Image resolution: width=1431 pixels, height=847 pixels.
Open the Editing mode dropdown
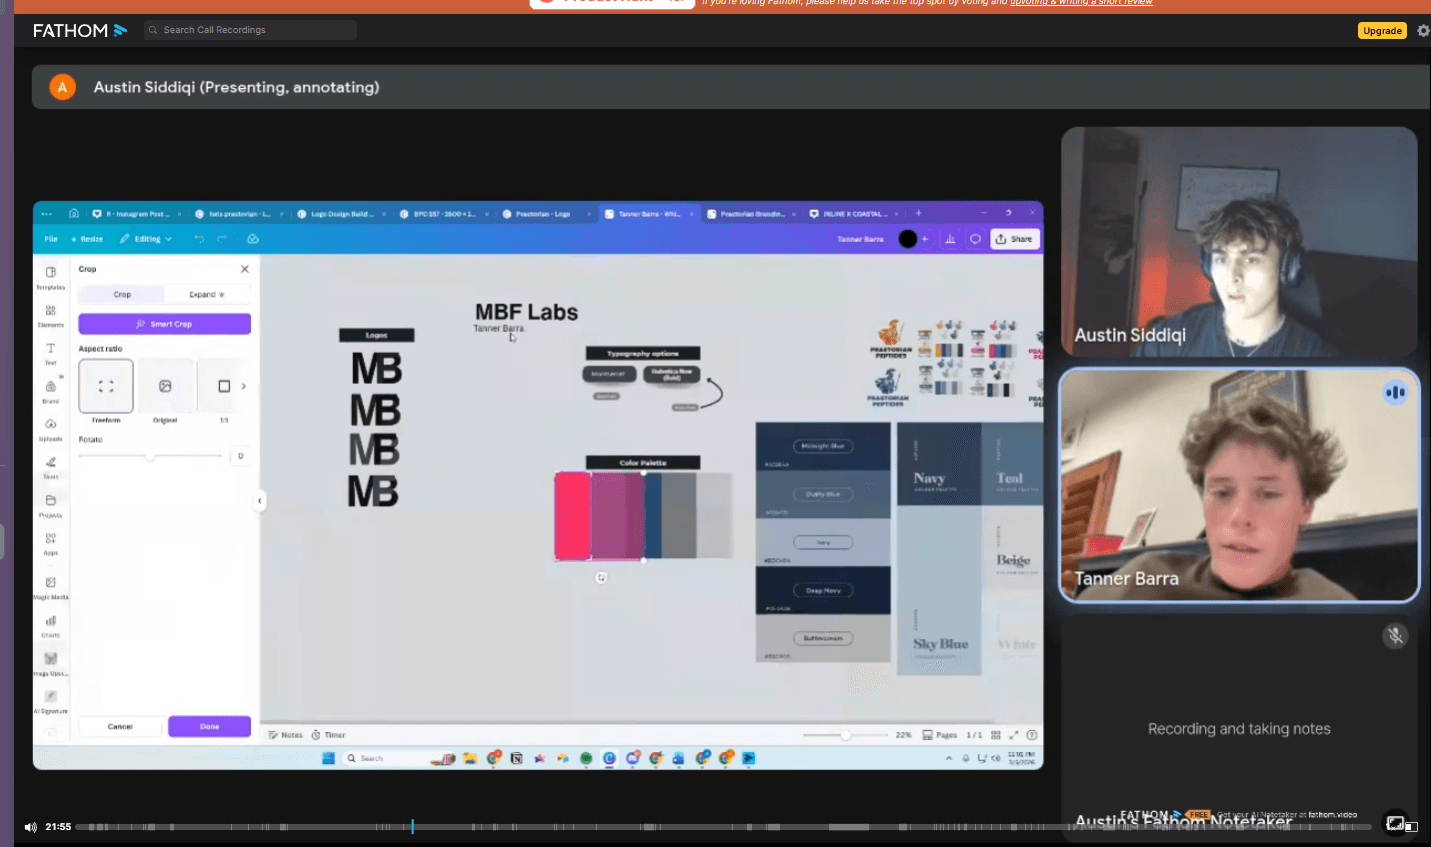coord(146,239)
